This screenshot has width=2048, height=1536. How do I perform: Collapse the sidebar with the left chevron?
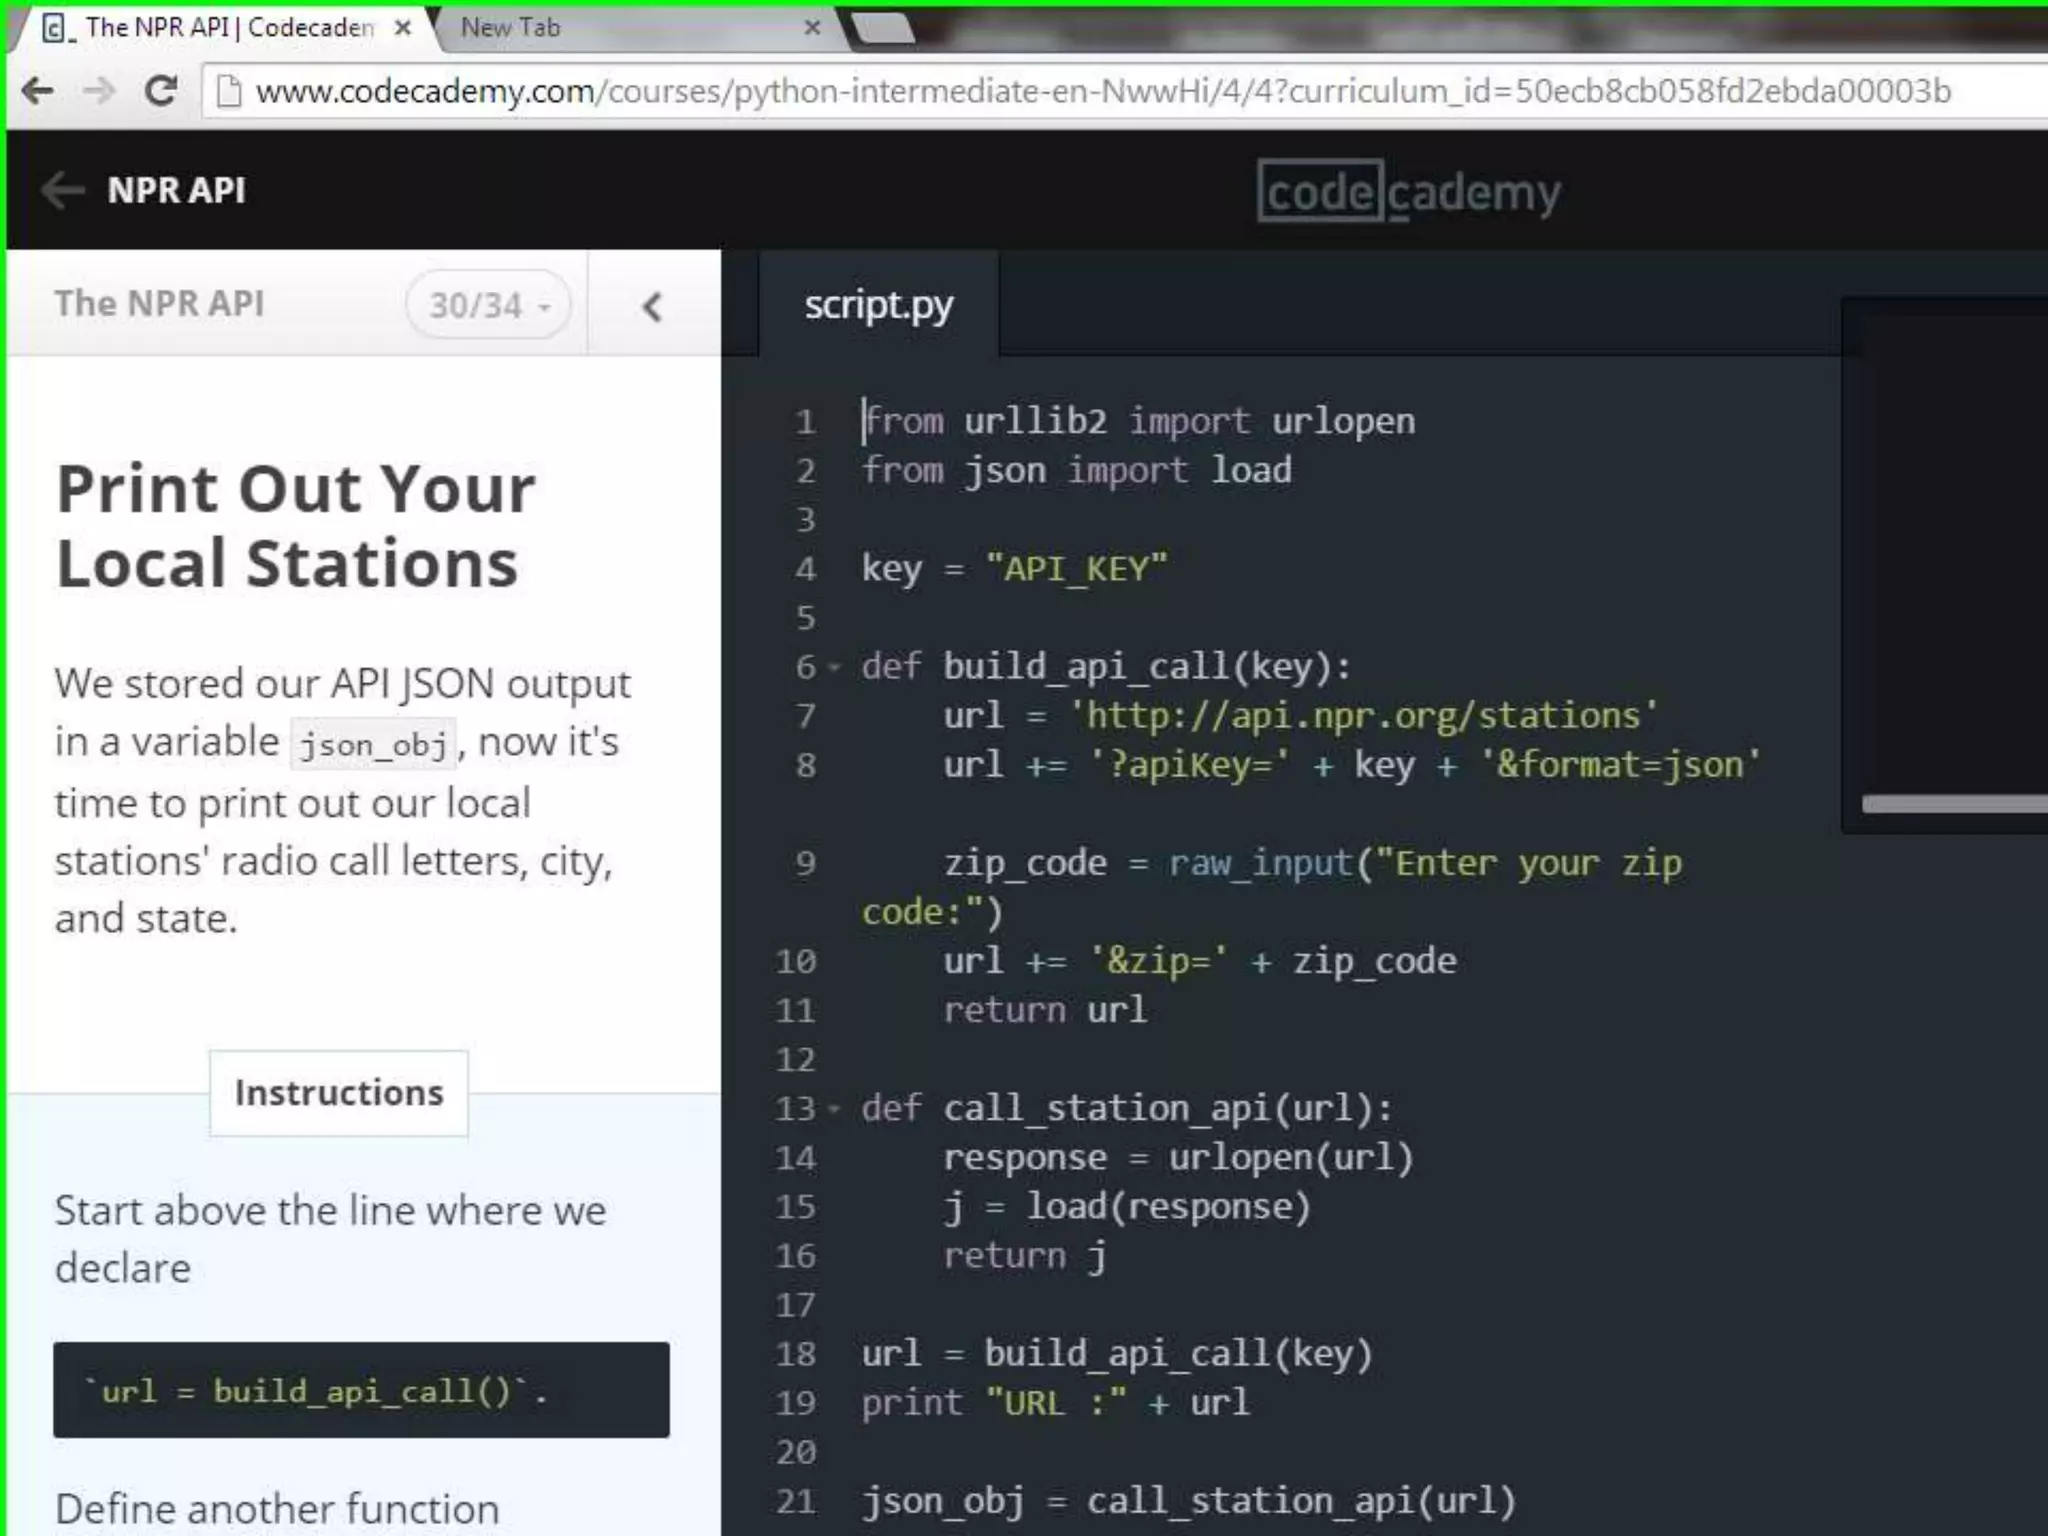[x=653, y=306]
